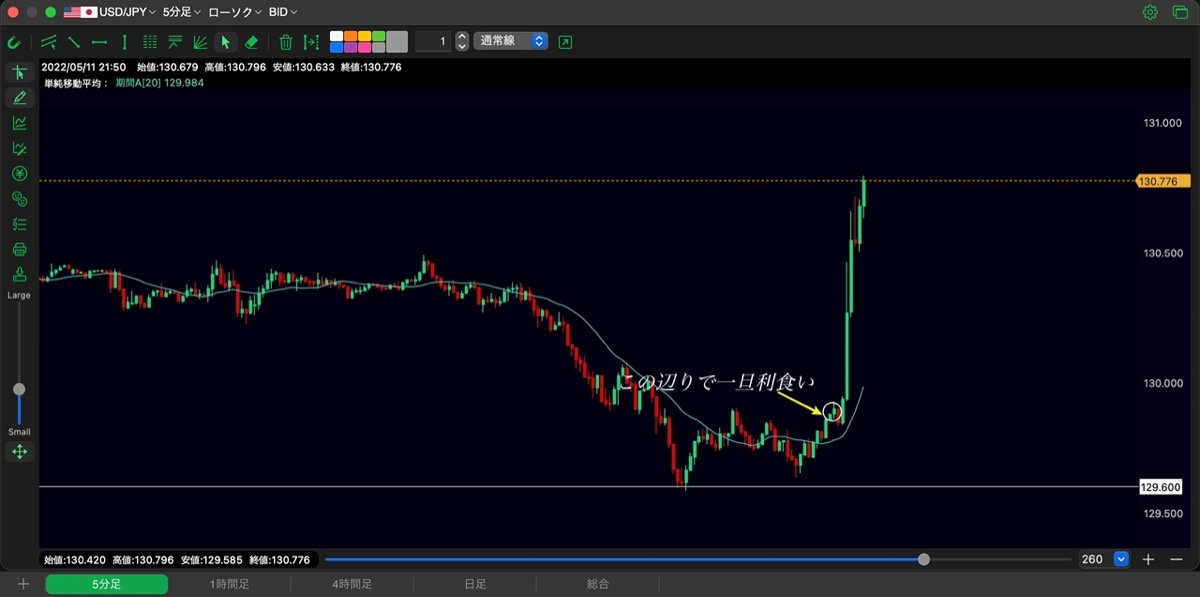Click the plus zoom-in button beside 260
1200x597 pixels.
[x=1149, y=559]
